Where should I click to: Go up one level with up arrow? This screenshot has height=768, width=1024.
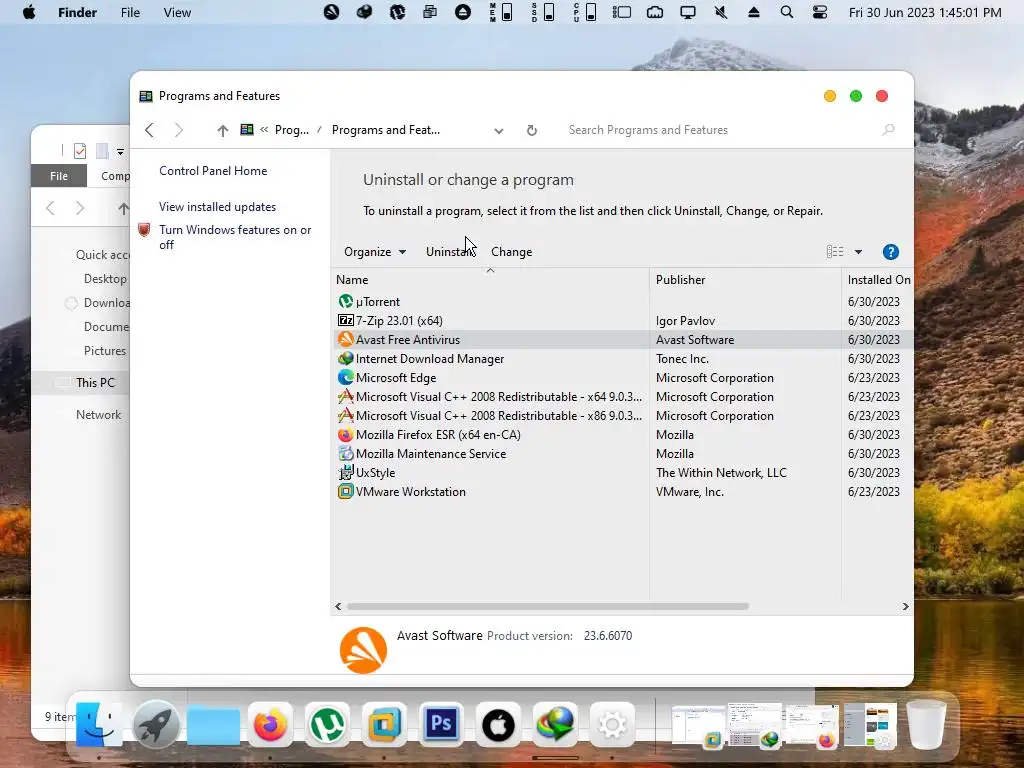point(223,130)
